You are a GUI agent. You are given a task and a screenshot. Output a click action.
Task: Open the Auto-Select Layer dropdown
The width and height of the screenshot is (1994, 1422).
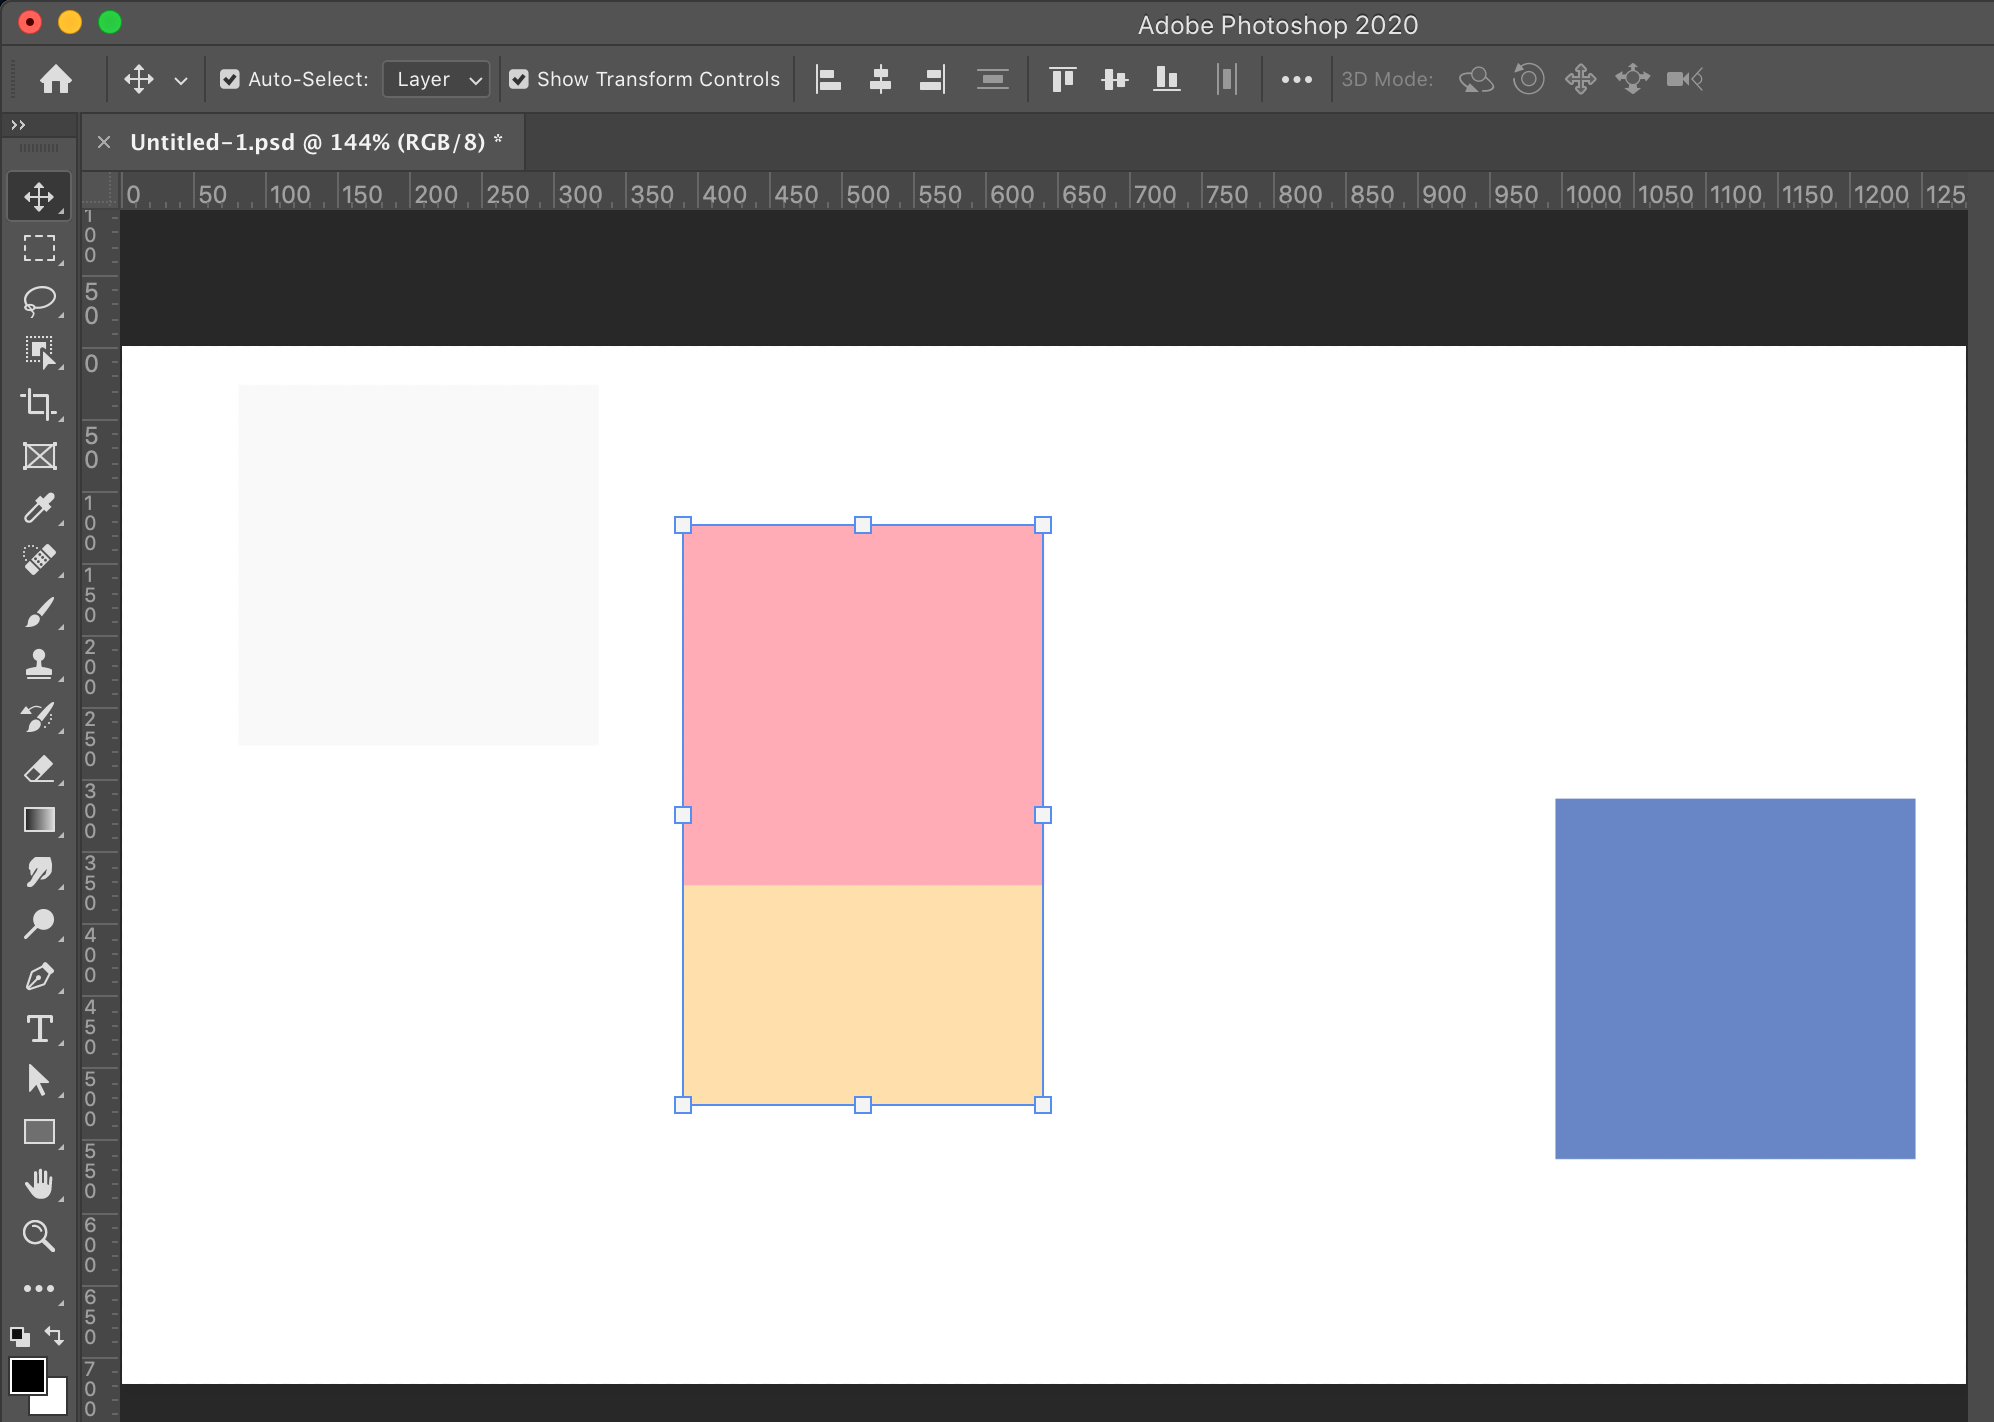pos(436,79)
